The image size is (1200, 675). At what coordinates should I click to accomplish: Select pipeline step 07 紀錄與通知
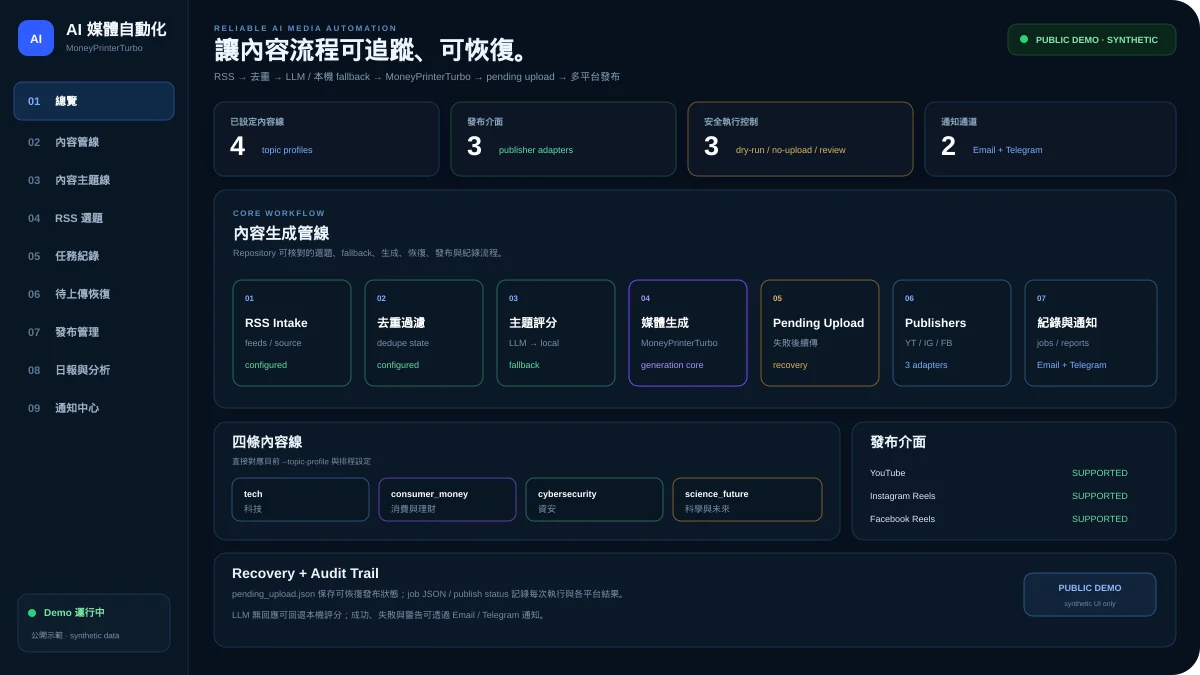[1091, 333]
